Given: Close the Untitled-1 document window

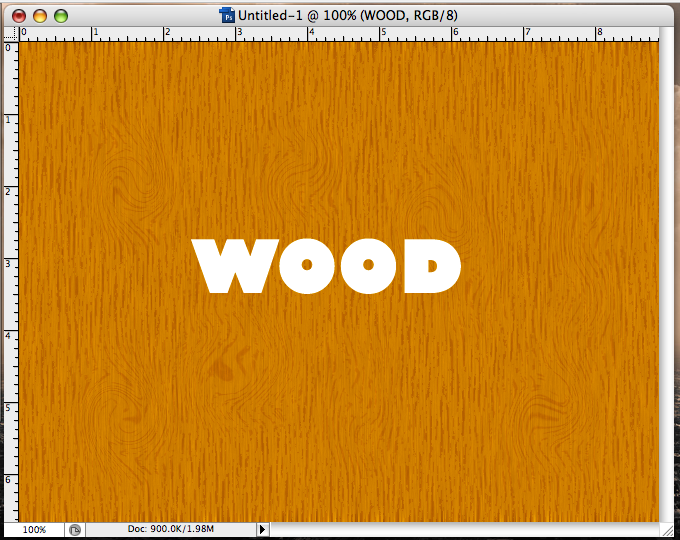Looking at the screenshot, I should tap(19, 16).
